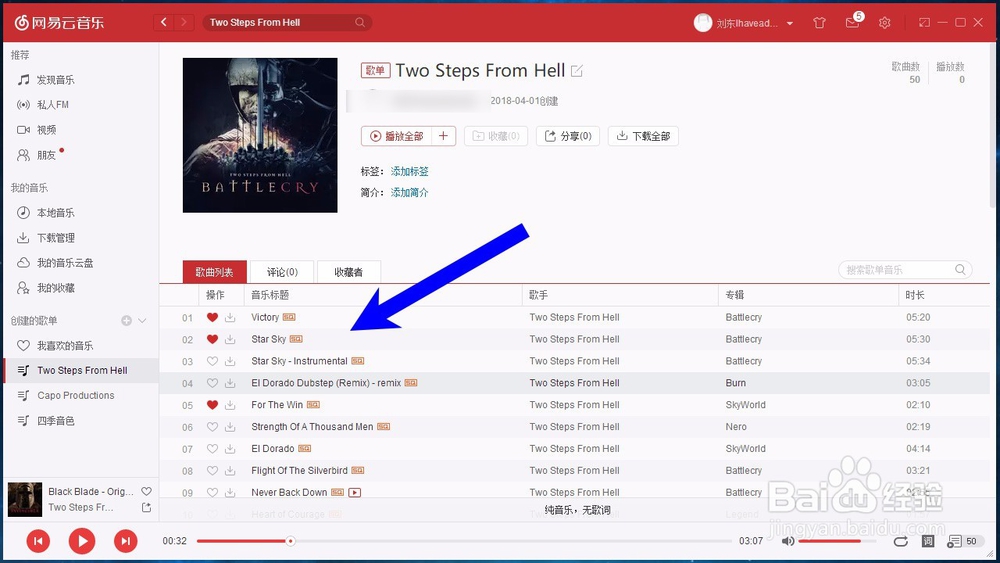Screen dimensions: 1000x563
Task: Unlike the song Victory heart
Action: point(212,318)
